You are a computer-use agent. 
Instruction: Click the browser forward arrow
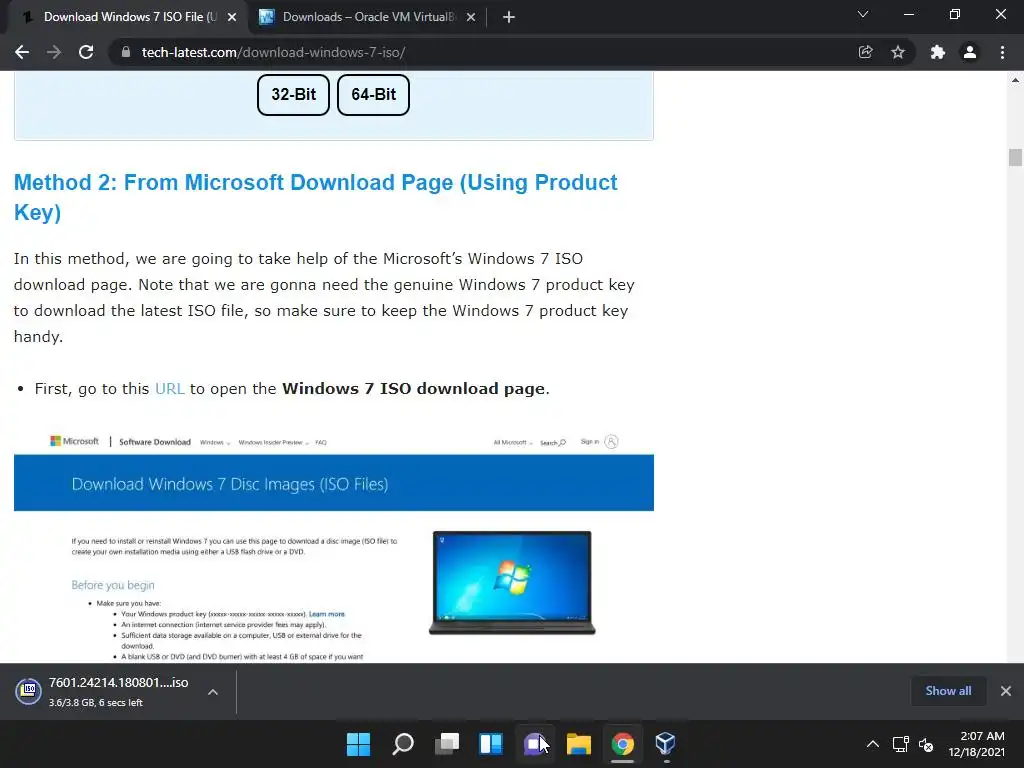[x=54, y=52]
